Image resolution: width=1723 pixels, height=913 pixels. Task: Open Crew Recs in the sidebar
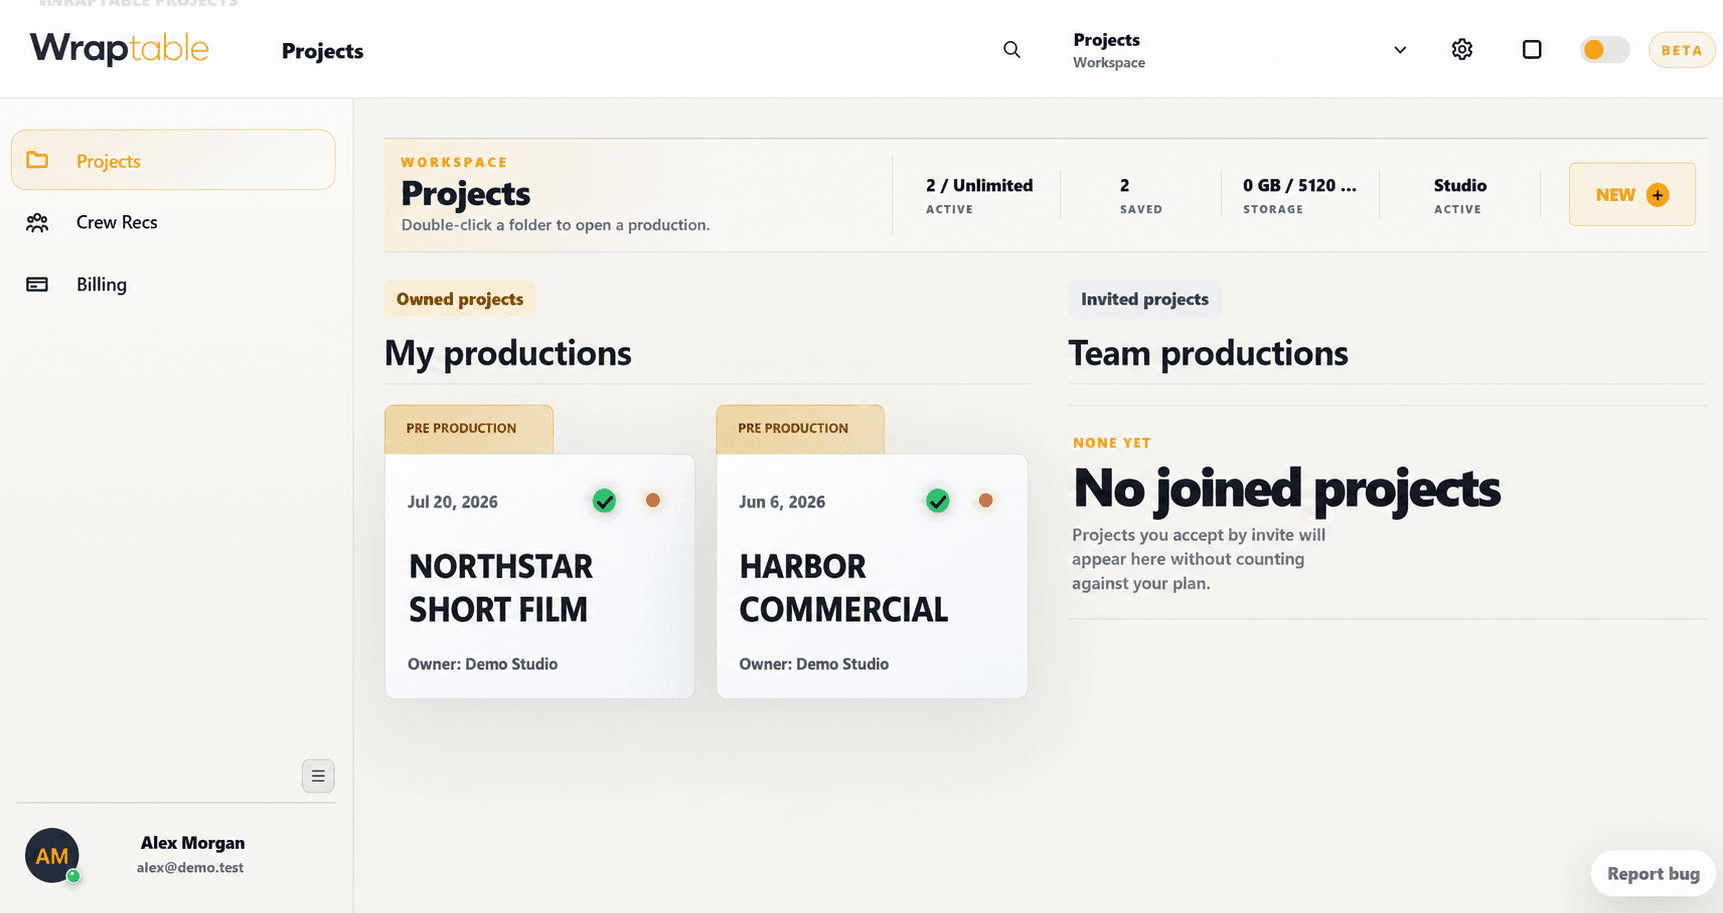173,222
